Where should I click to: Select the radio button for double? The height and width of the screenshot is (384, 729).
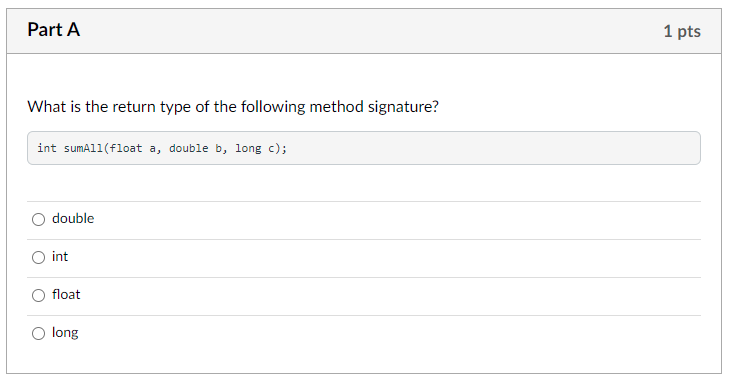(x=38, y=219)
